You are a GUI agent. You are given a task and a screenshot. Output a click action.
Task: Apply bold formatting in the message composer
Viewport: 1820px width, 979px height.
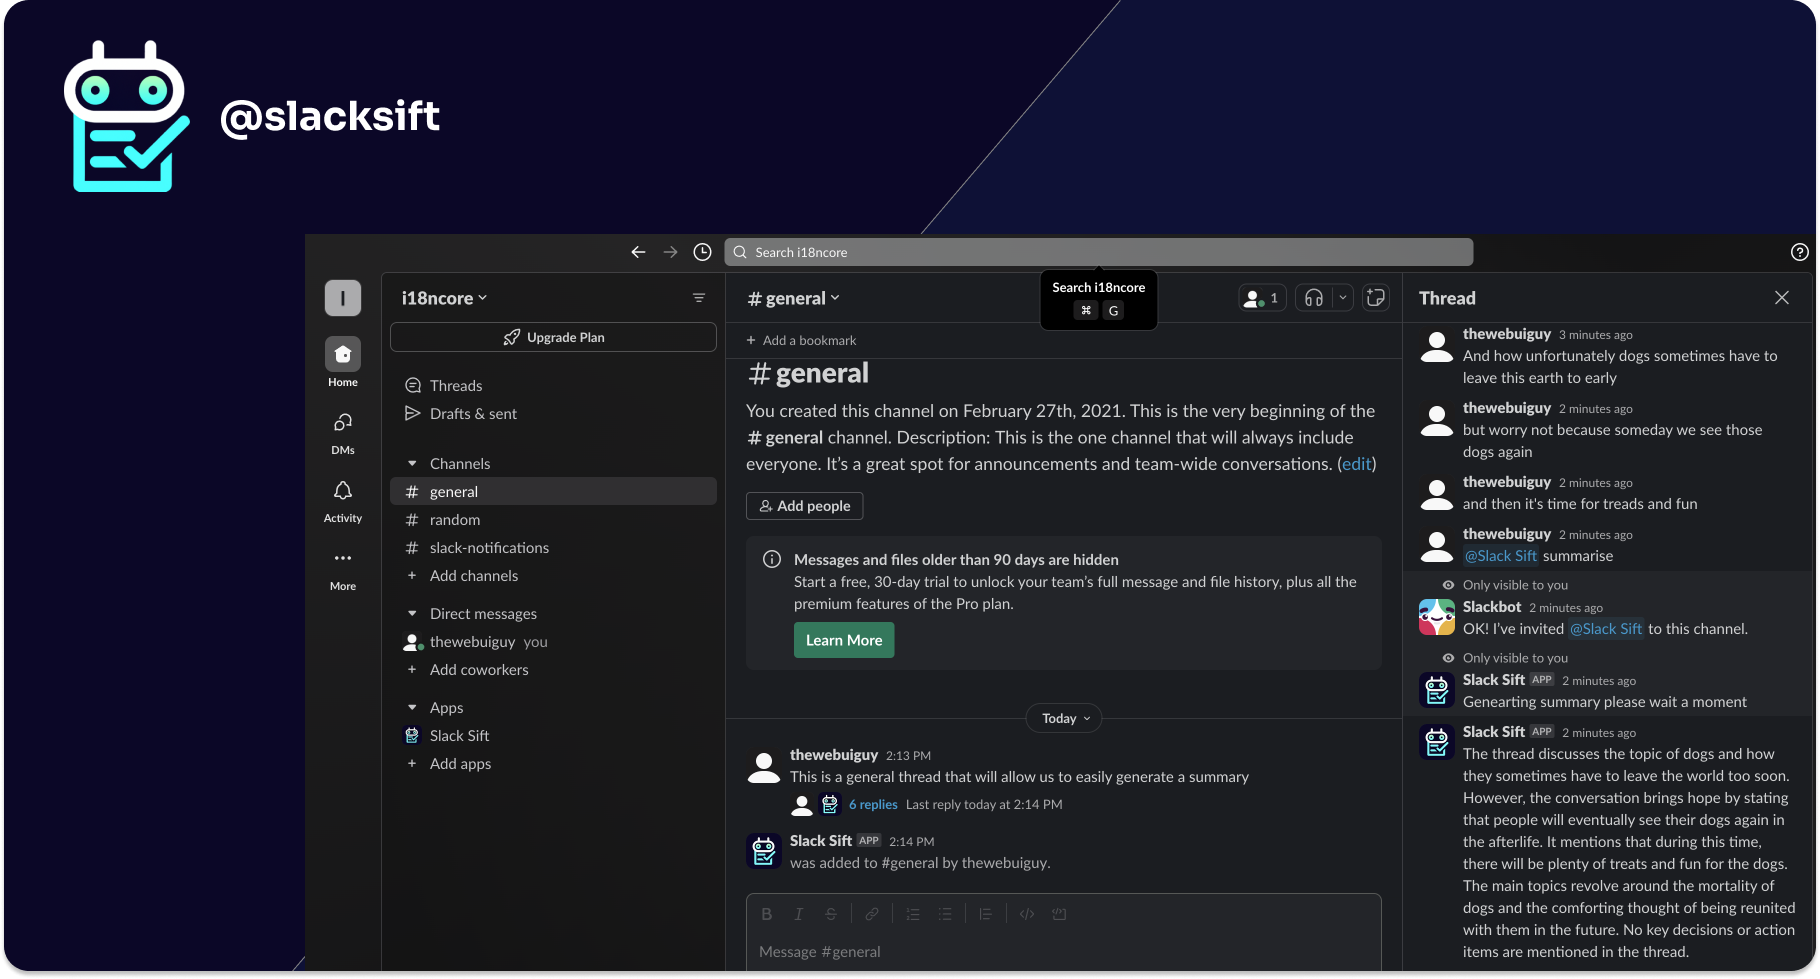click(766, 913)
